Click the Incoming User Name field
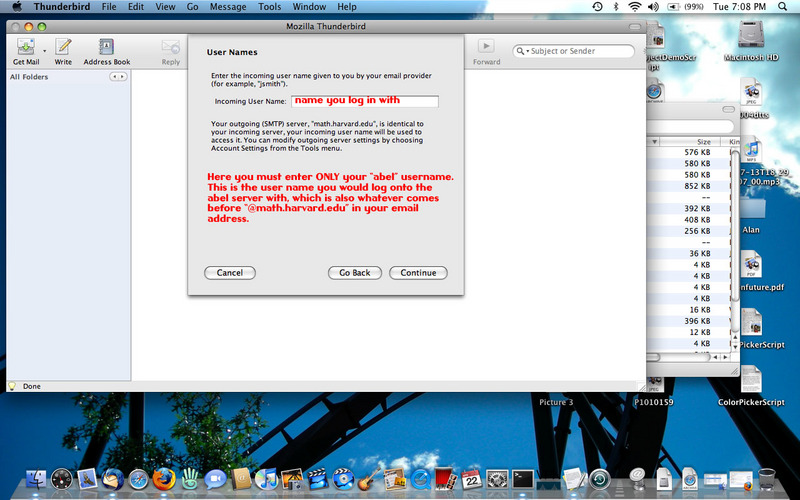The image size is (800, 500). [365, 101]
